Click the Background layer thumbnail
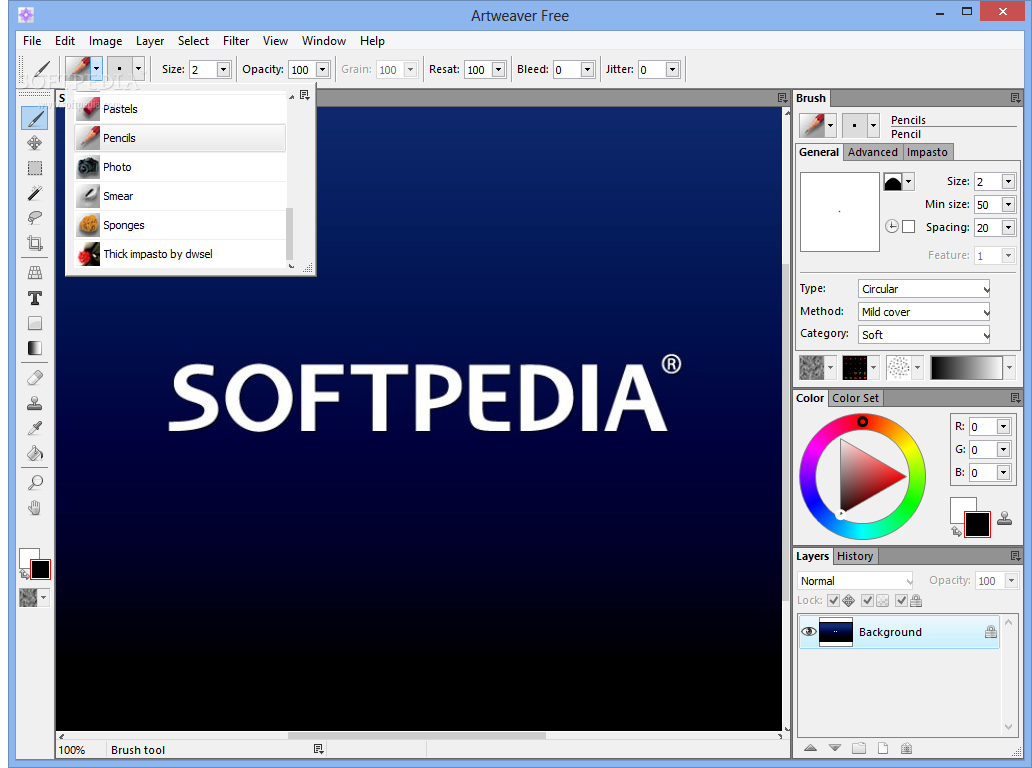This screenshot has width=1032, height=768. pos(835,632)
